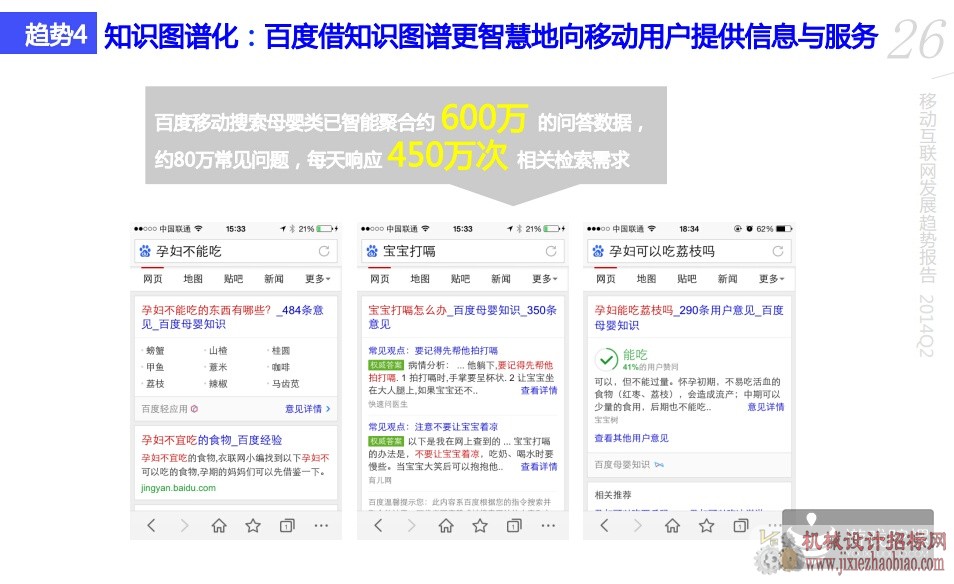Click search field containing 孕妇可以吃荔枝吗
This screenshot has width=954, height=584.
pyautogui.click(x=689, y=251)
